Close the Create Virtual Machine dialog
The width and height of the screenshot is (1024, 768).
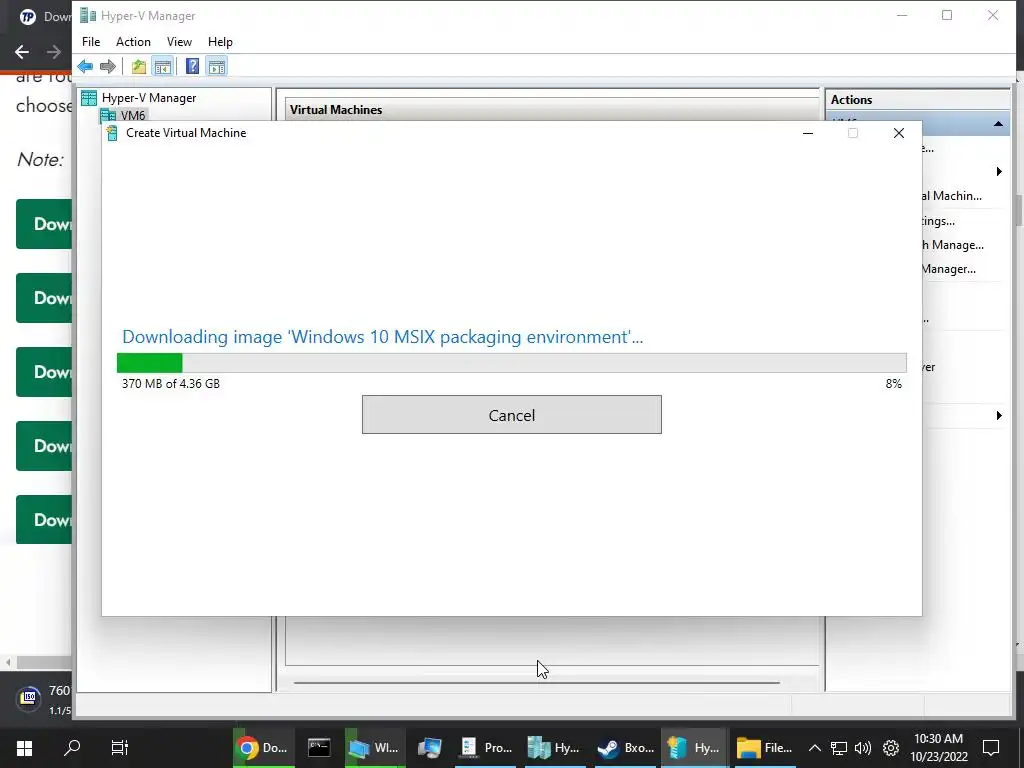(899, 133)
